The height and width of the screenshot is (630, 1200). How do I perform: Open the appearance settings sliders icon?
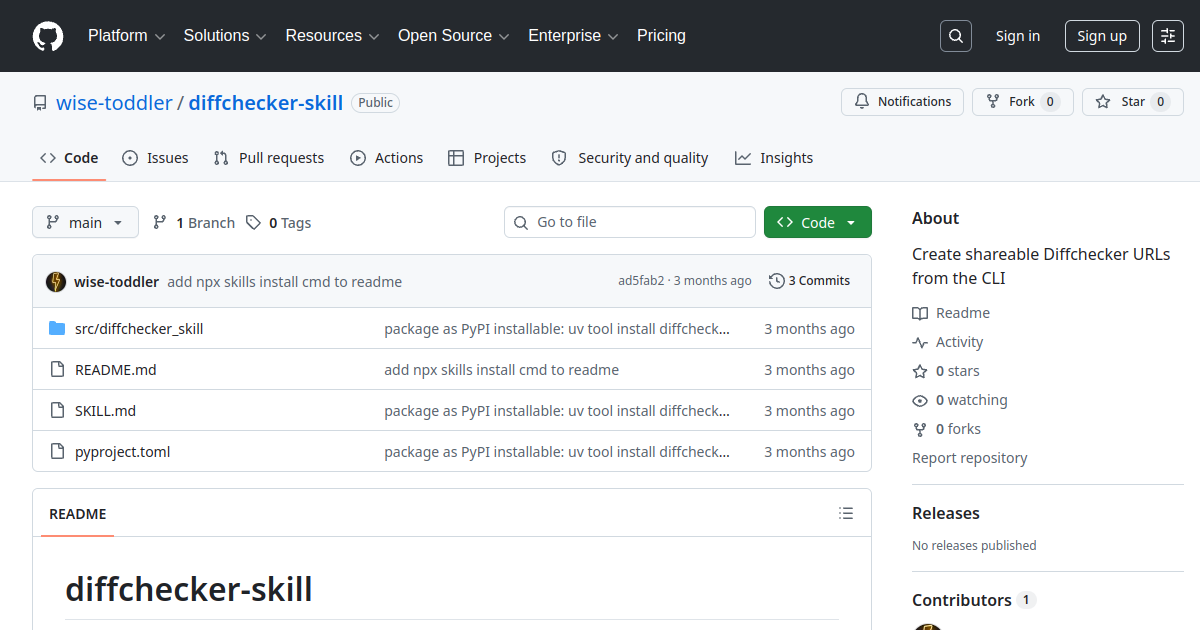[1168, 36]
